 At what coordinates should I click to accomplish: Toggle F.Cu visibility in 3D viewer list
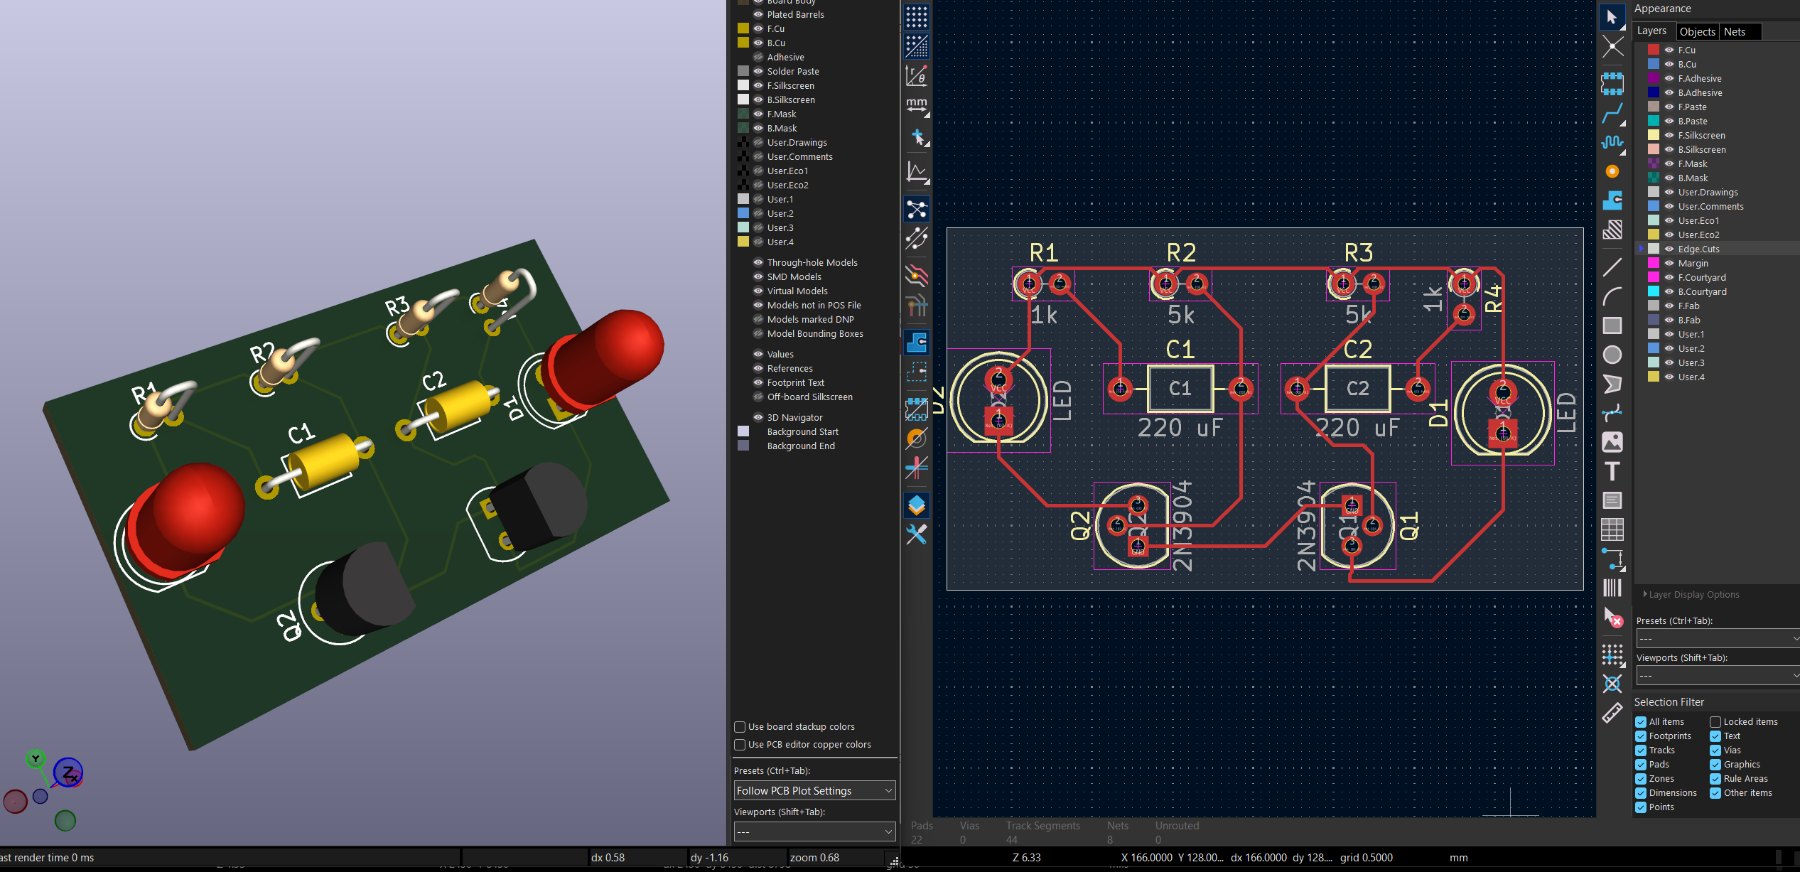click(758, 29)
